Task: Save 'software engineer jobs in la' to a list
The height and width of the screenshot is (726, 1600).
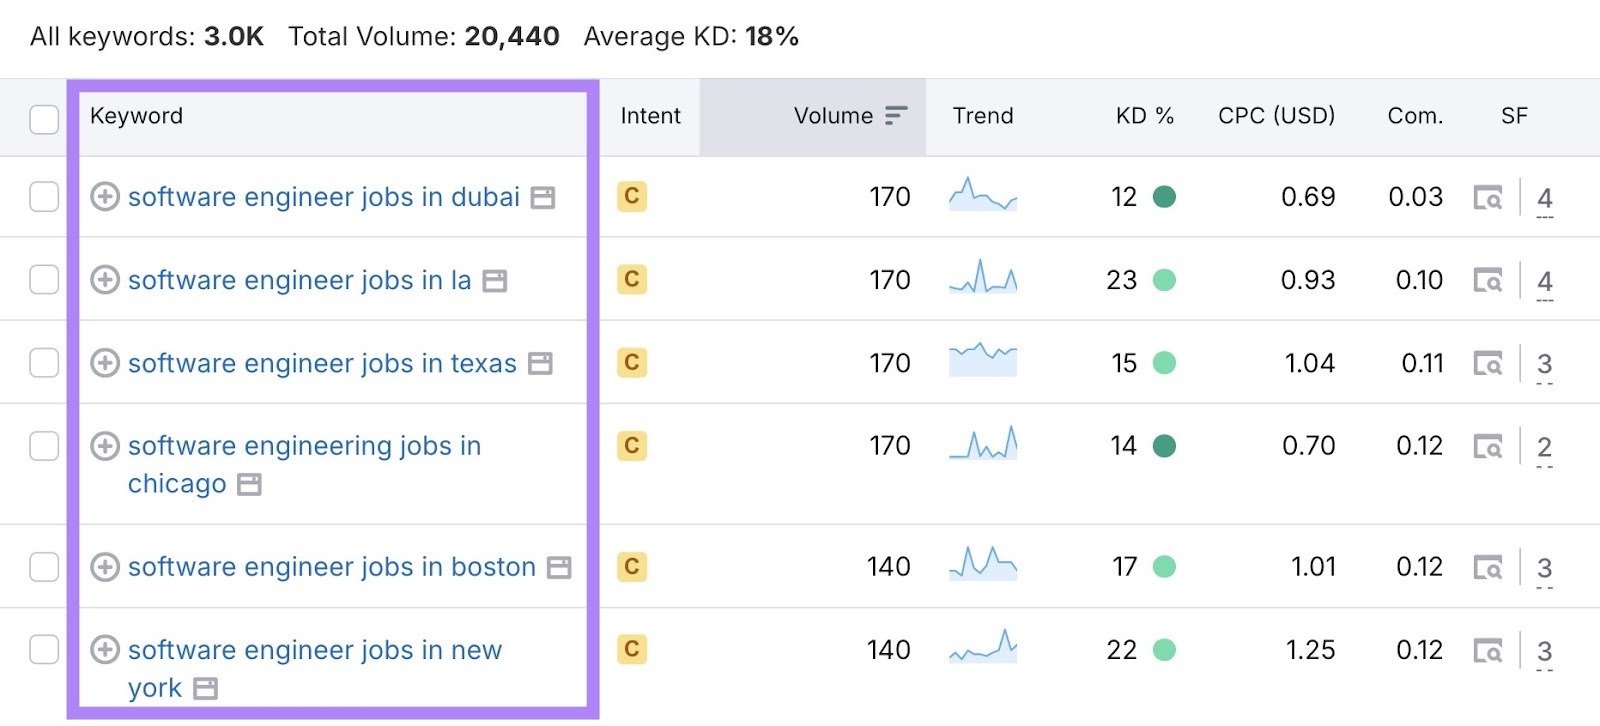Action: (x=493, y=280)
